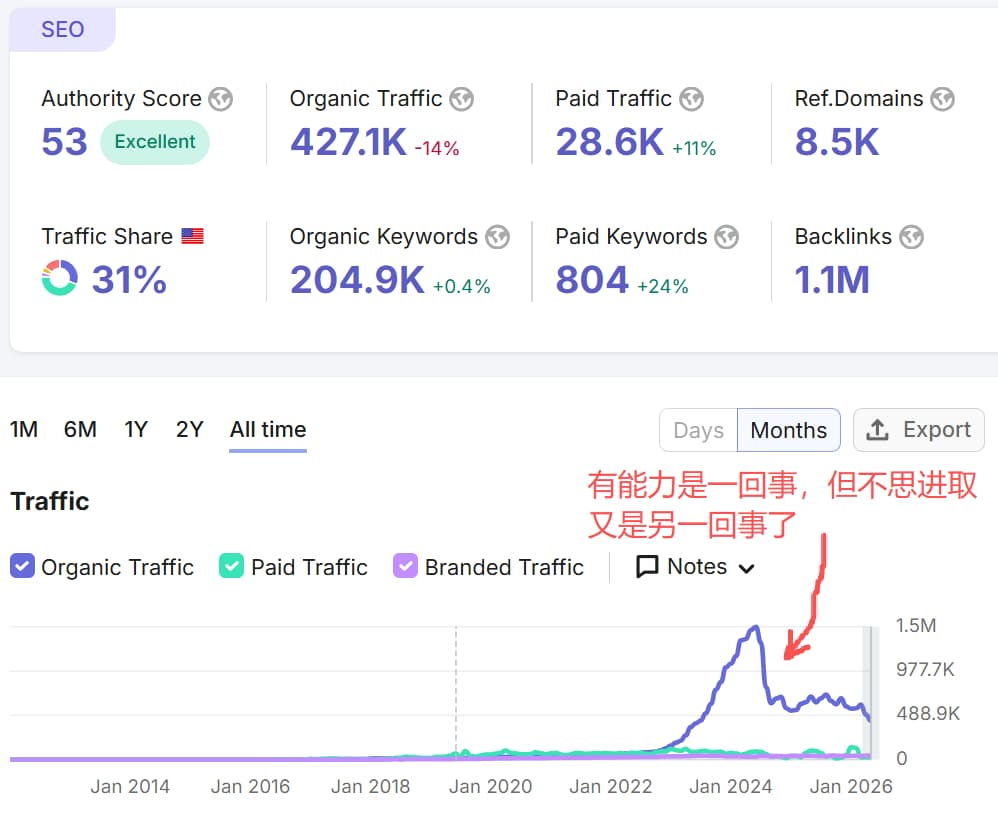The width and height of the screenshot is (998, 815).
Task: Click US flag icon by Traffic Share
Action: coord(192,236)
